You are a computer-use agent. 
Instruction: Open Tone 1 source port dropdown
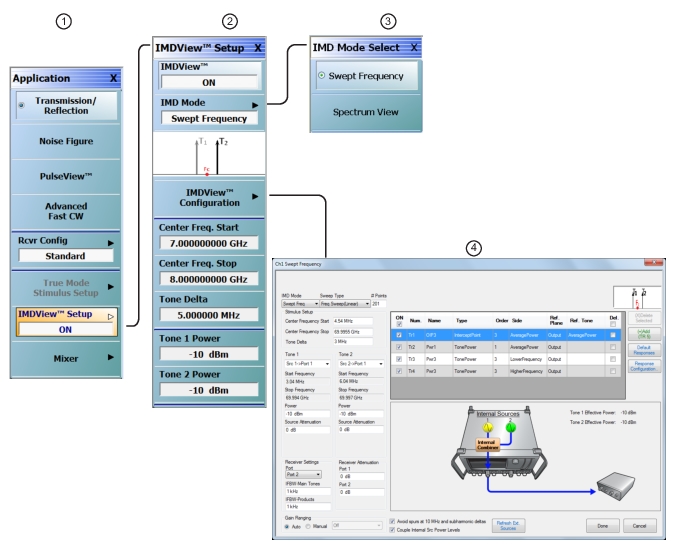(307, 364)
